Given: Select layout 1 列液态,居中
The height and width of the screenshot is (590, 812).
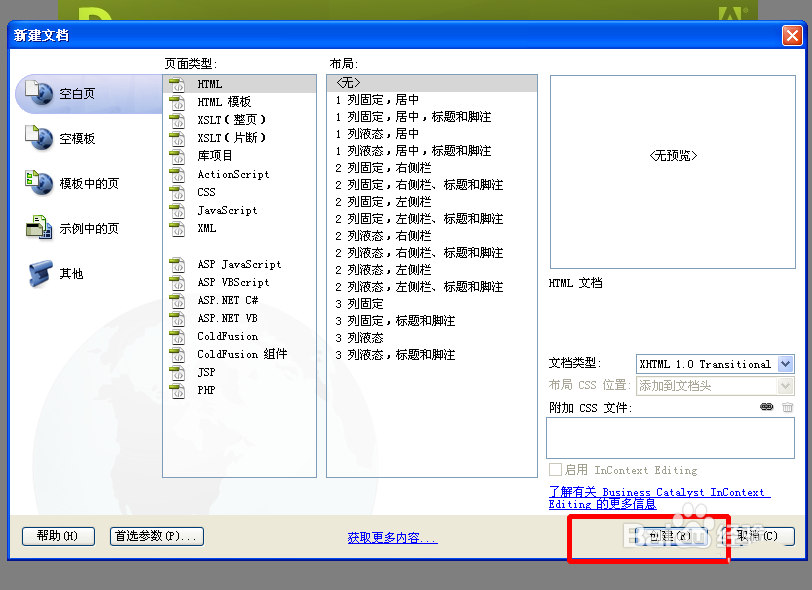Looking at the screenshot, I should click(x=432, y=134).
